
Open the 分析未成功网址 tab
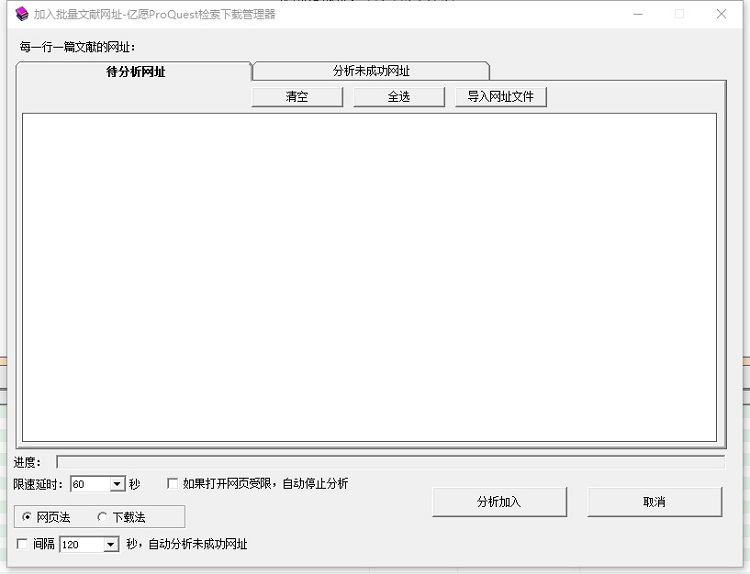[x=371, y=71]
